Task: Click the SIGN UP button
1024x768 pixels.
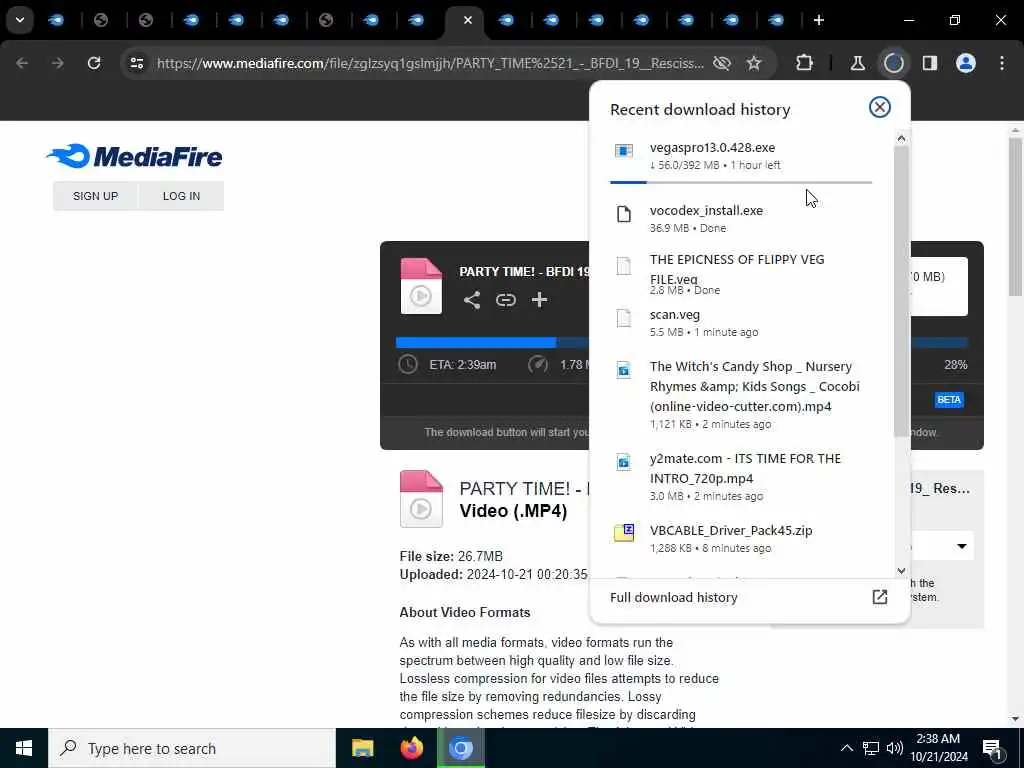Action: tap(95, 196)
